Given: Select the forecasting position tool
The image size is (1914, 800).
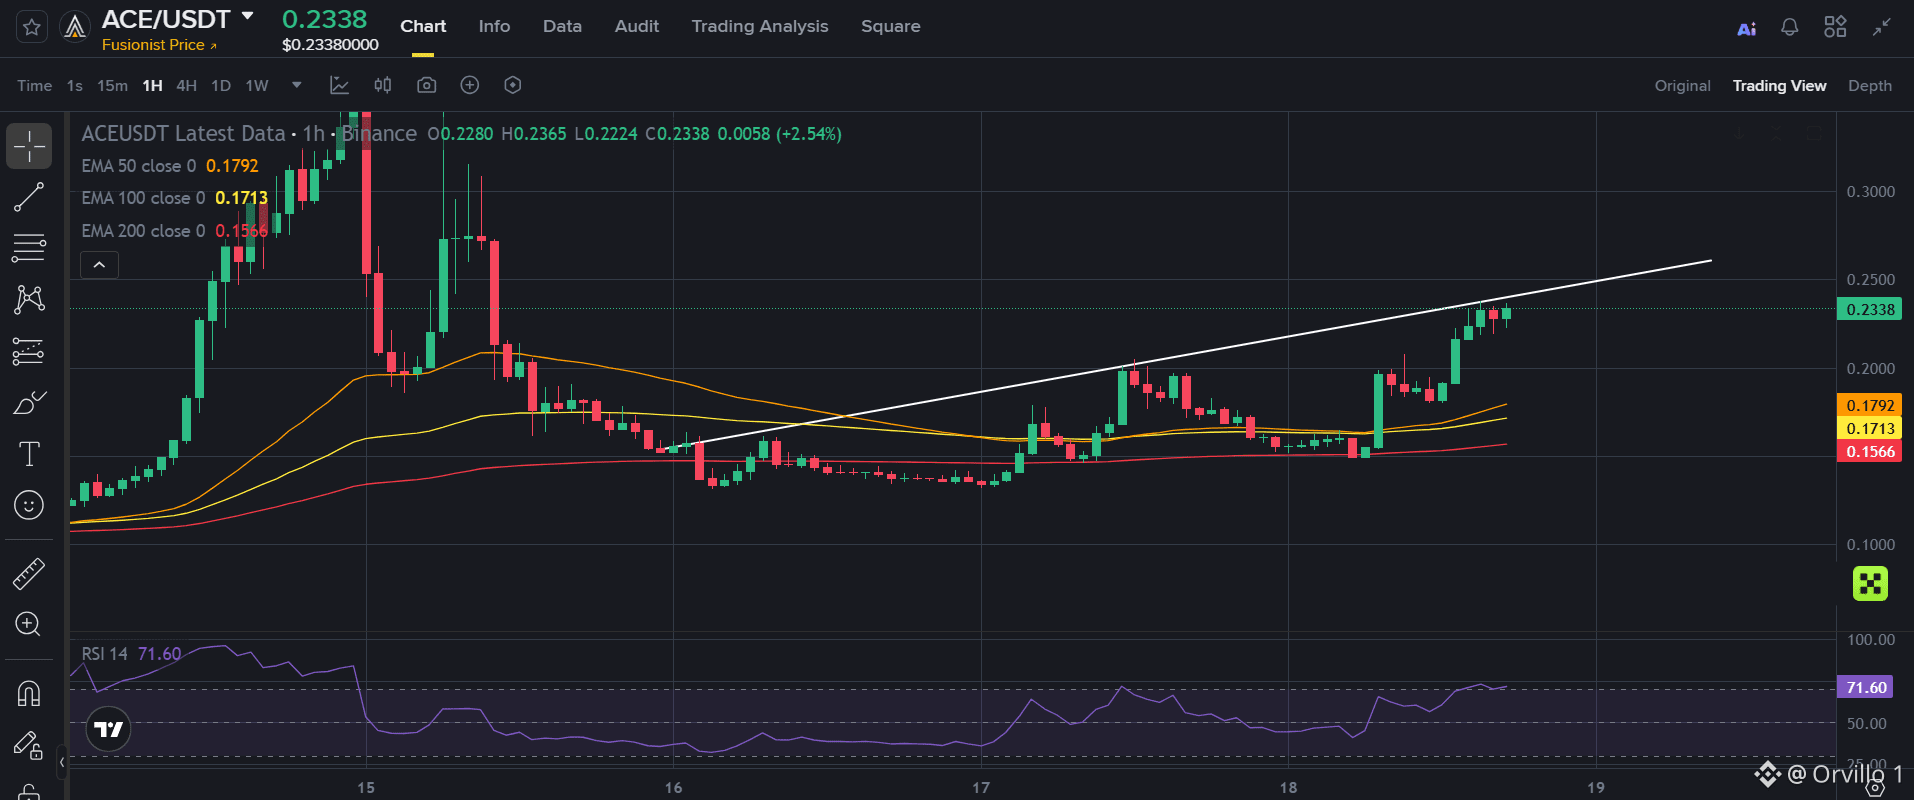Looking at the screenshot, I should pos(29,351).
